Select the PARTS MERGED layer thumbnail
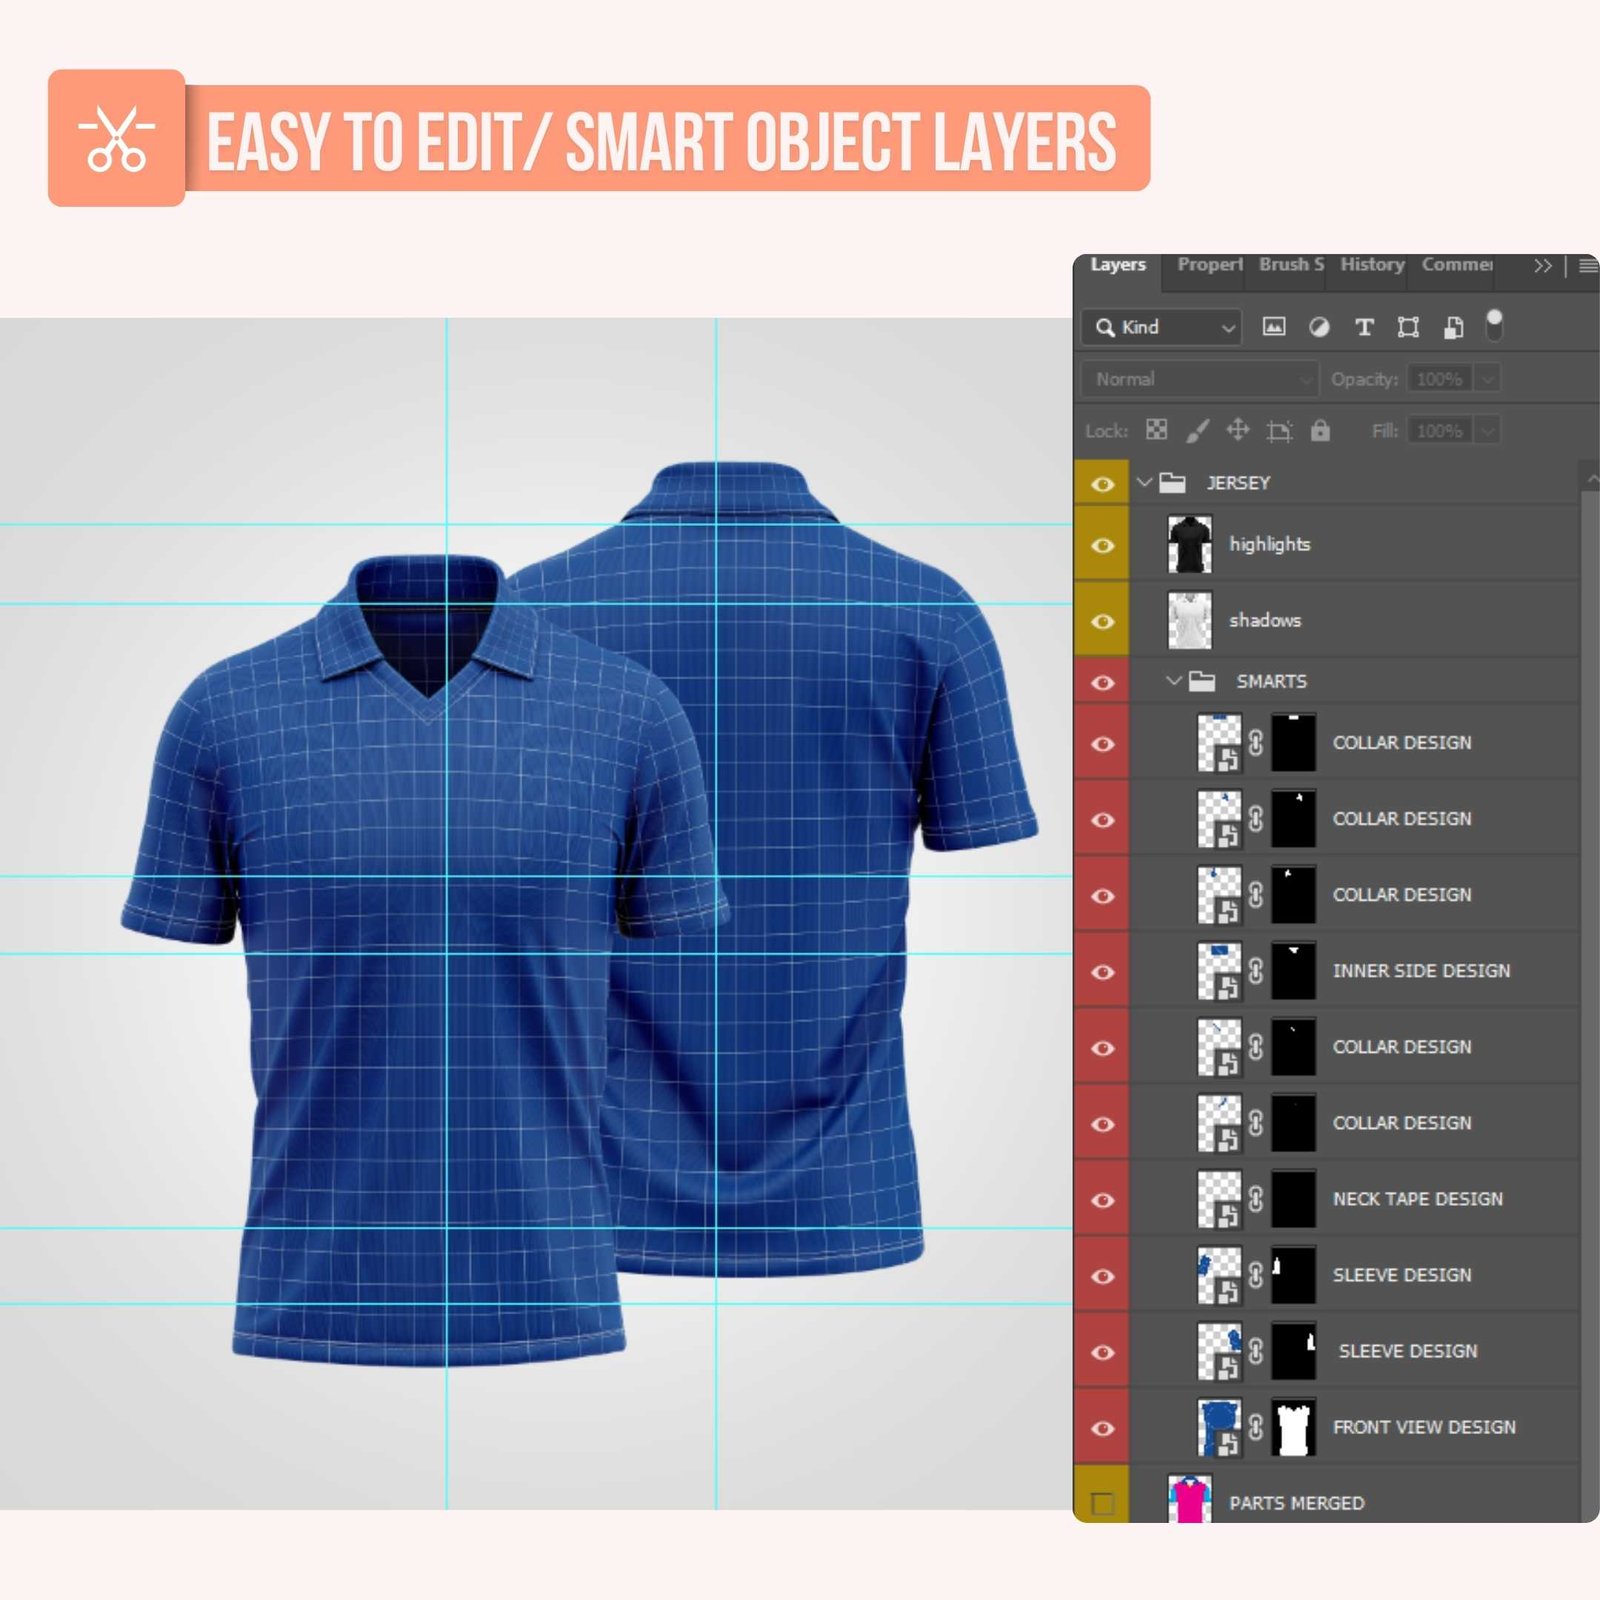 (1190, 1498)
